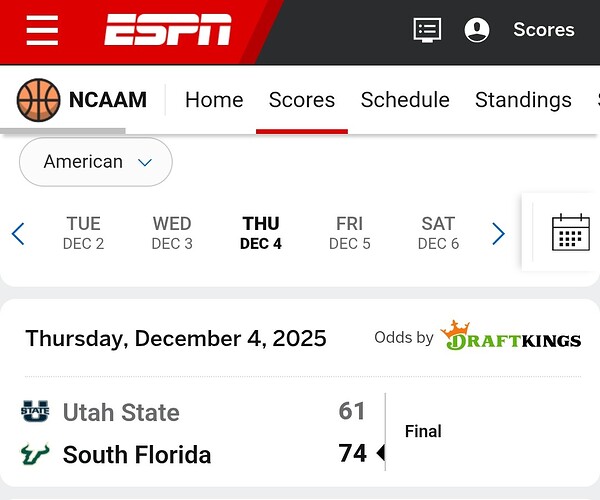This screenshot has height=500, width=600.
Task: Open the South Florida team link
Action: coord(137,455)
